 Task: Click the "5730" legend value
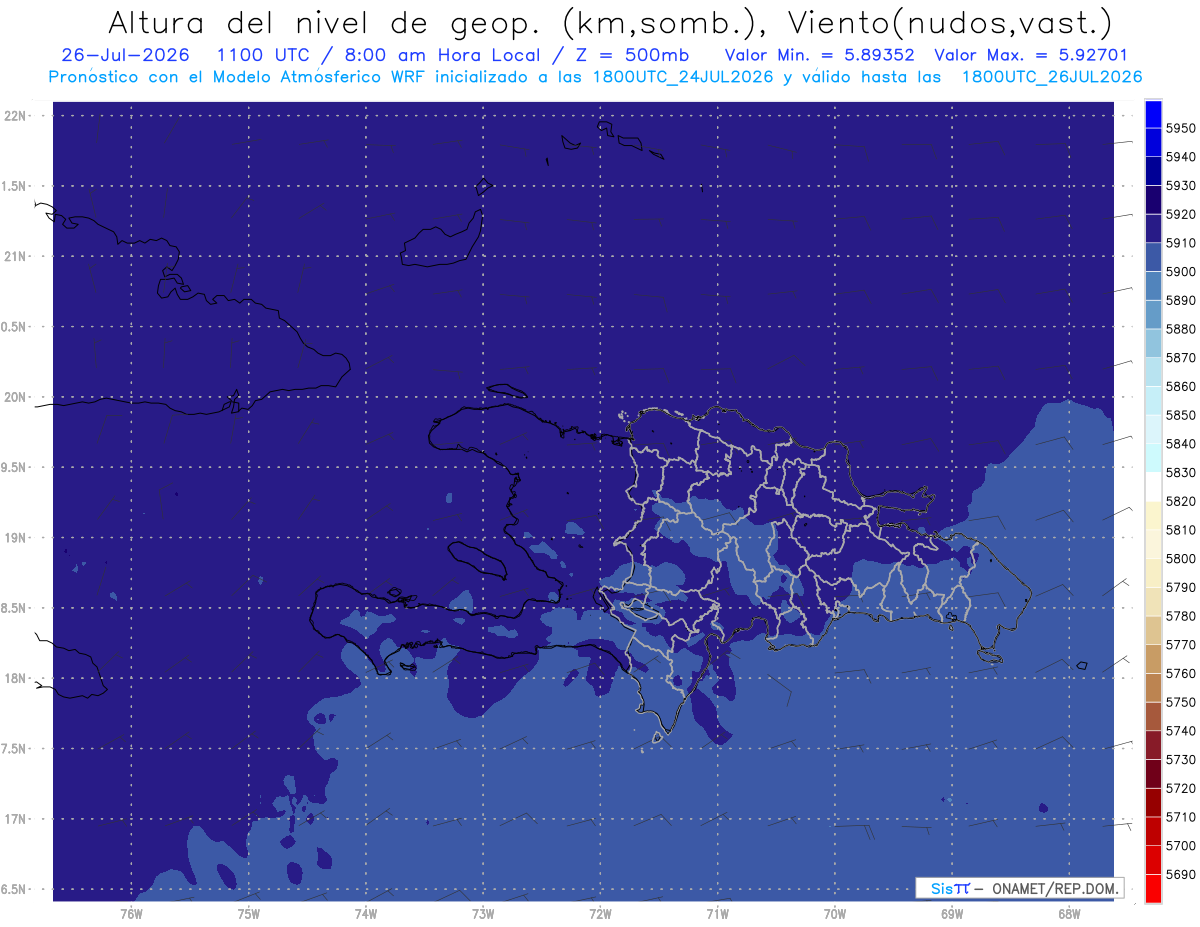pos(1180,760)
